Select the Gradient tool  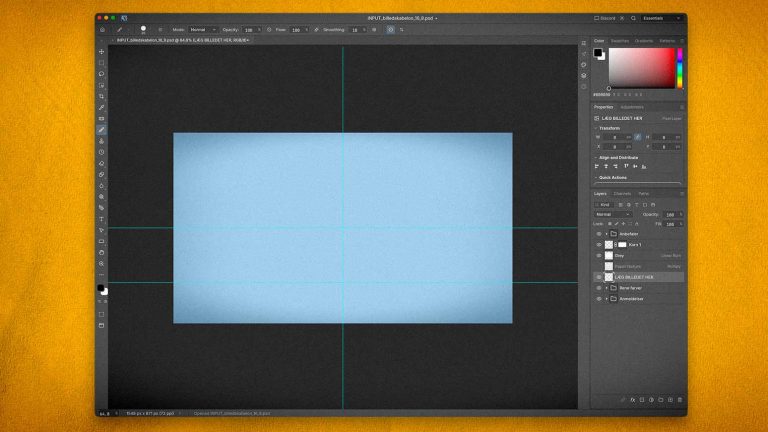pyautogui.click(x=101, y=174)
